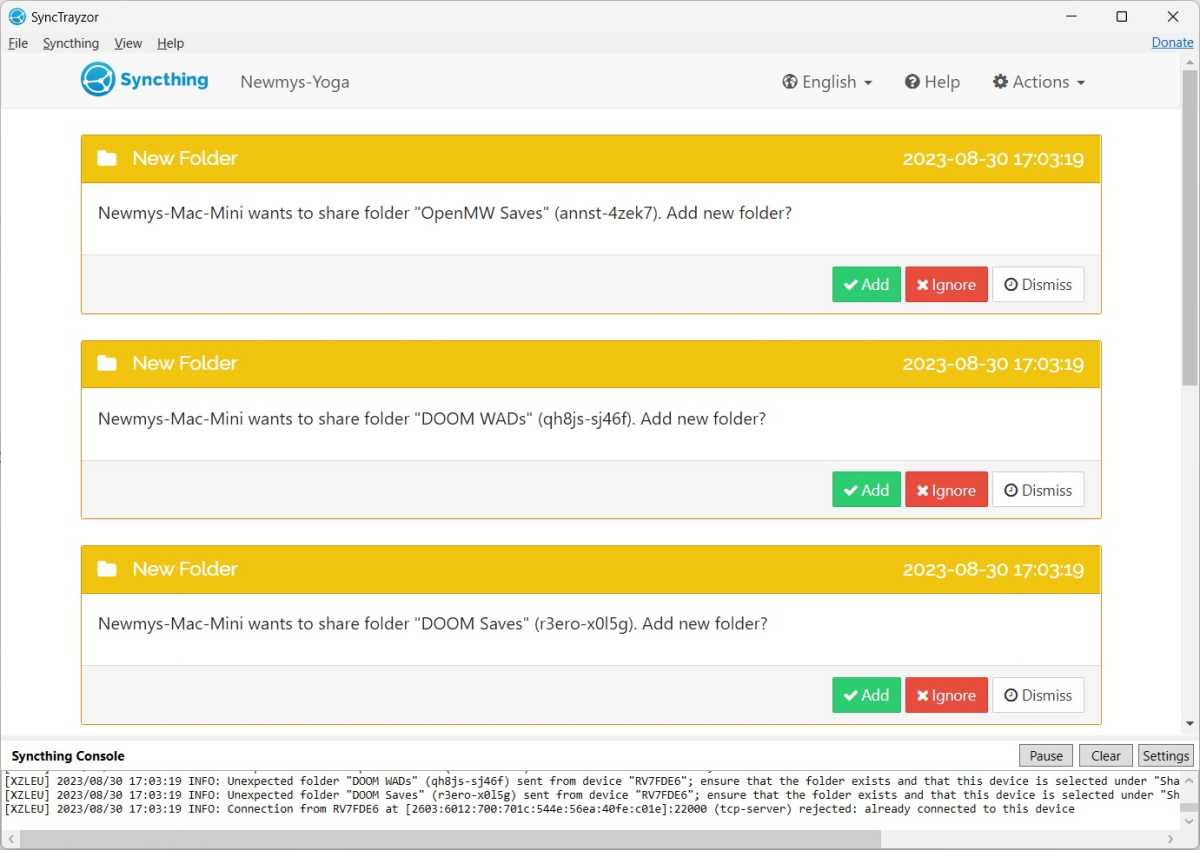1200x850 pixels.
Task: Dismiss the DOOM Saves notification
Action: pos(1038,695)
